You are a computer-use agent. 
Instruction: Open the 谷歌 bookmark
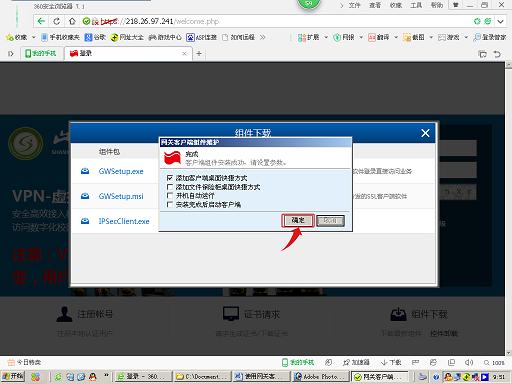[96, 37]
